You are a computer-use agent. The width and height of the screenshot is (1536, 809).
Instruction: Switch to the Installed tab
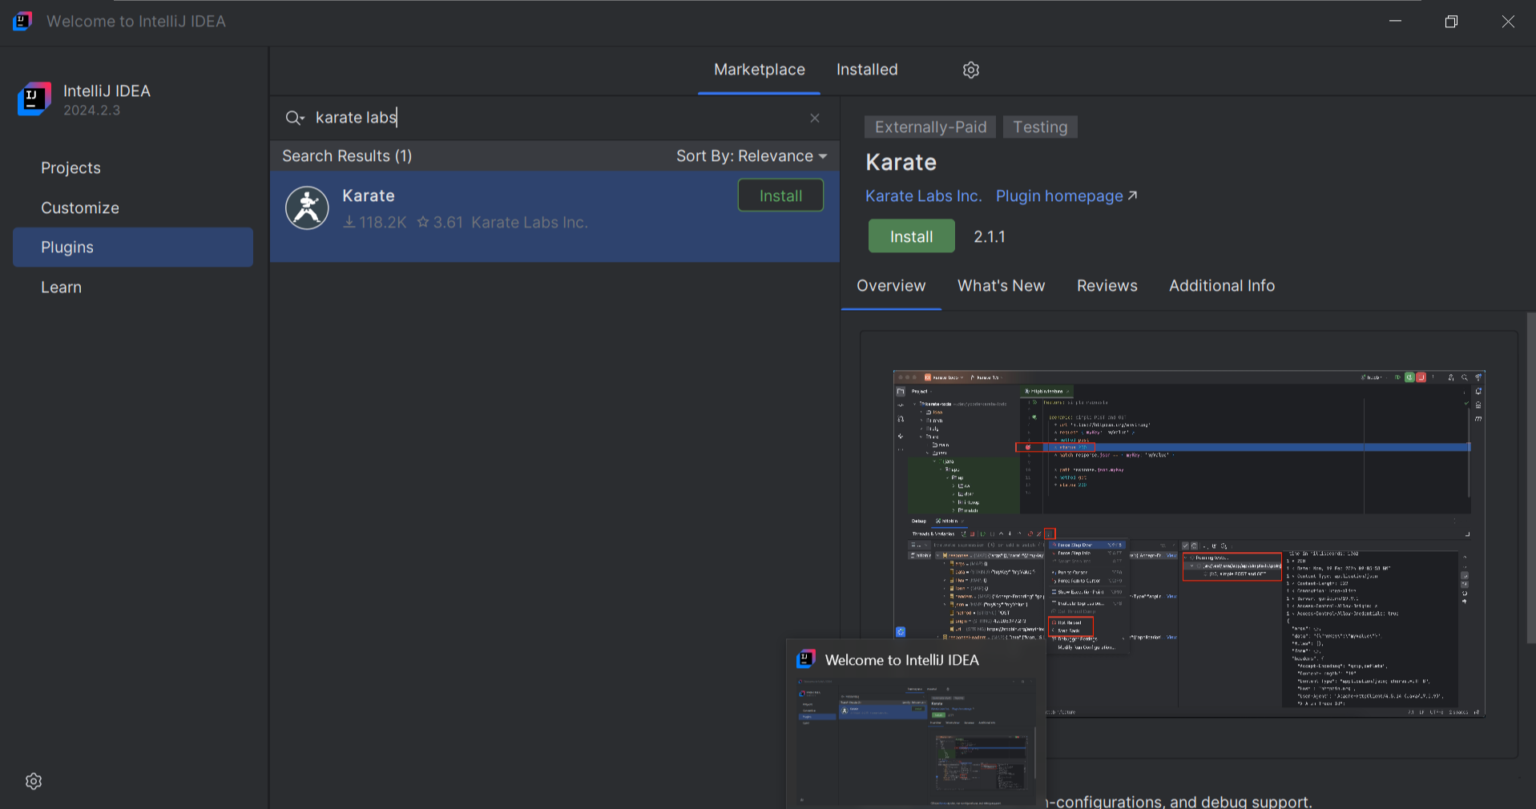pos(866,69)
